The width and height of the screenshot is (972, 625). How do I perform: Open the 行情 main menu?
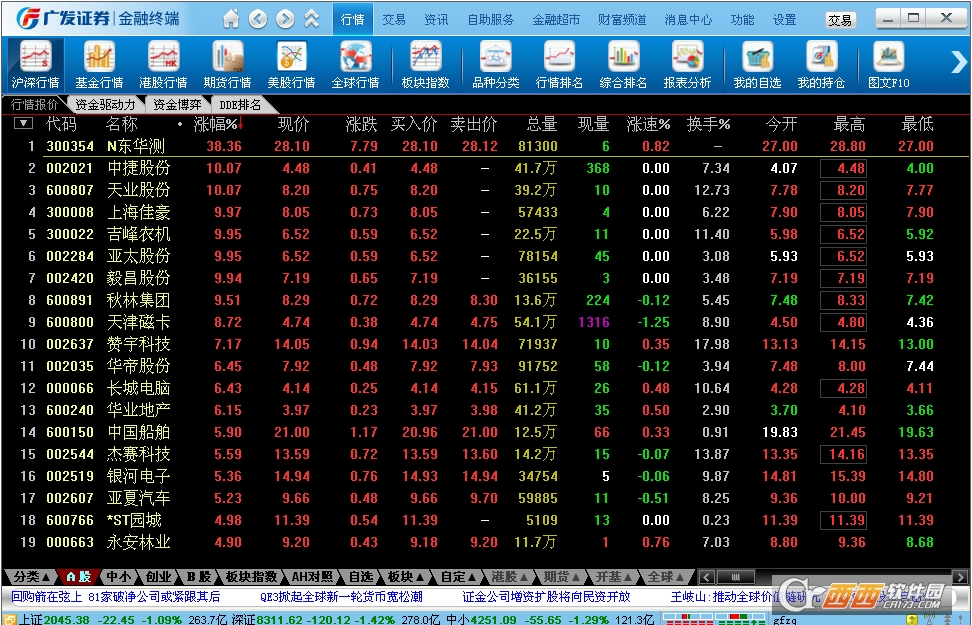click(353, 19)
